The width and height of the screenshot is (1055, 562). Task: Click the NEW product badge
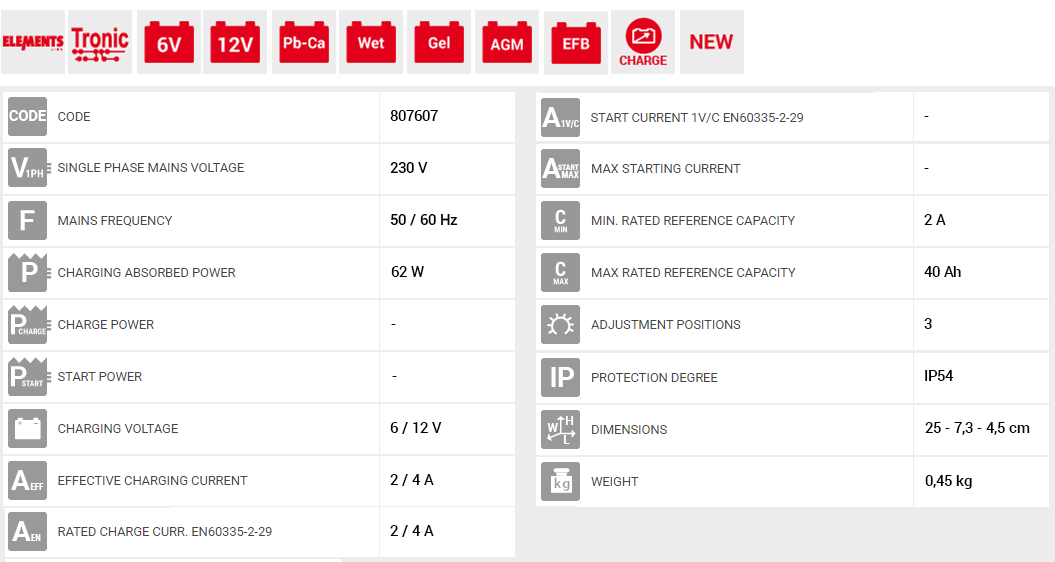coord(711,42)
